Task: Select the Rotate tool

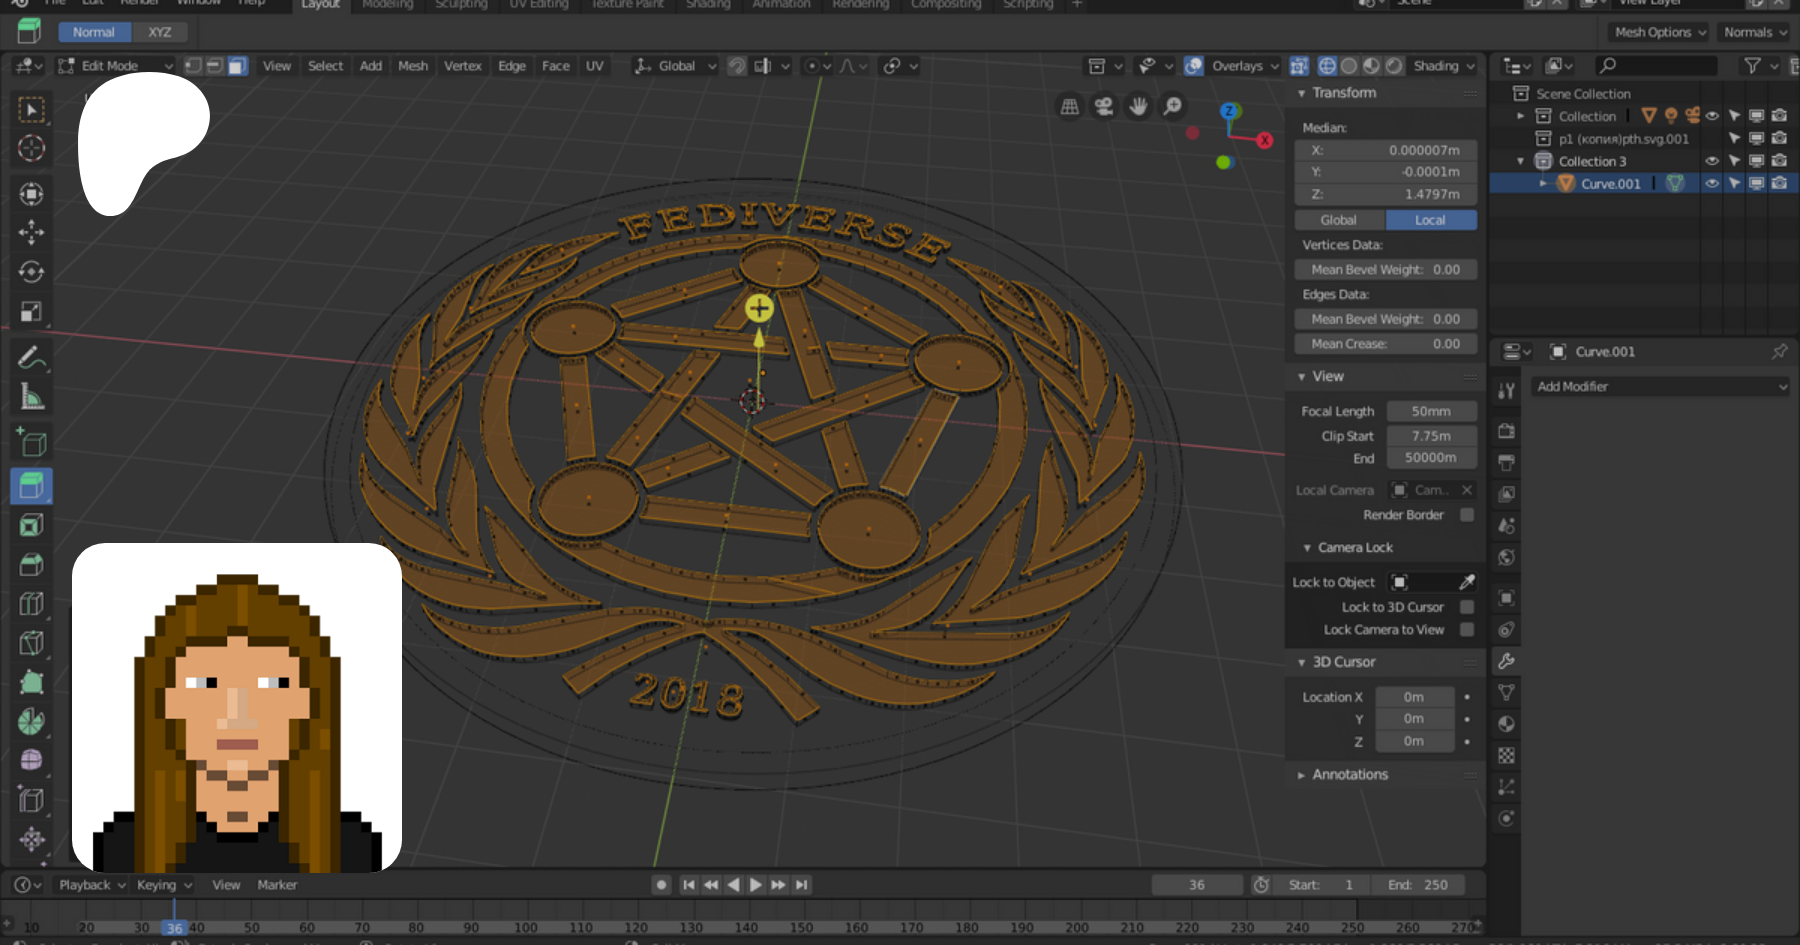Action: tap(31, 272)
